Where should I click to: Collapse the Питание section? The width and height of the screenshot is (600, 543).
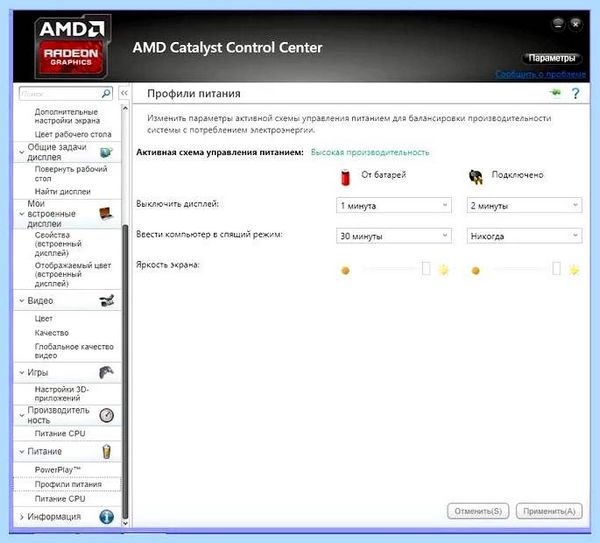tap(22, 452)
